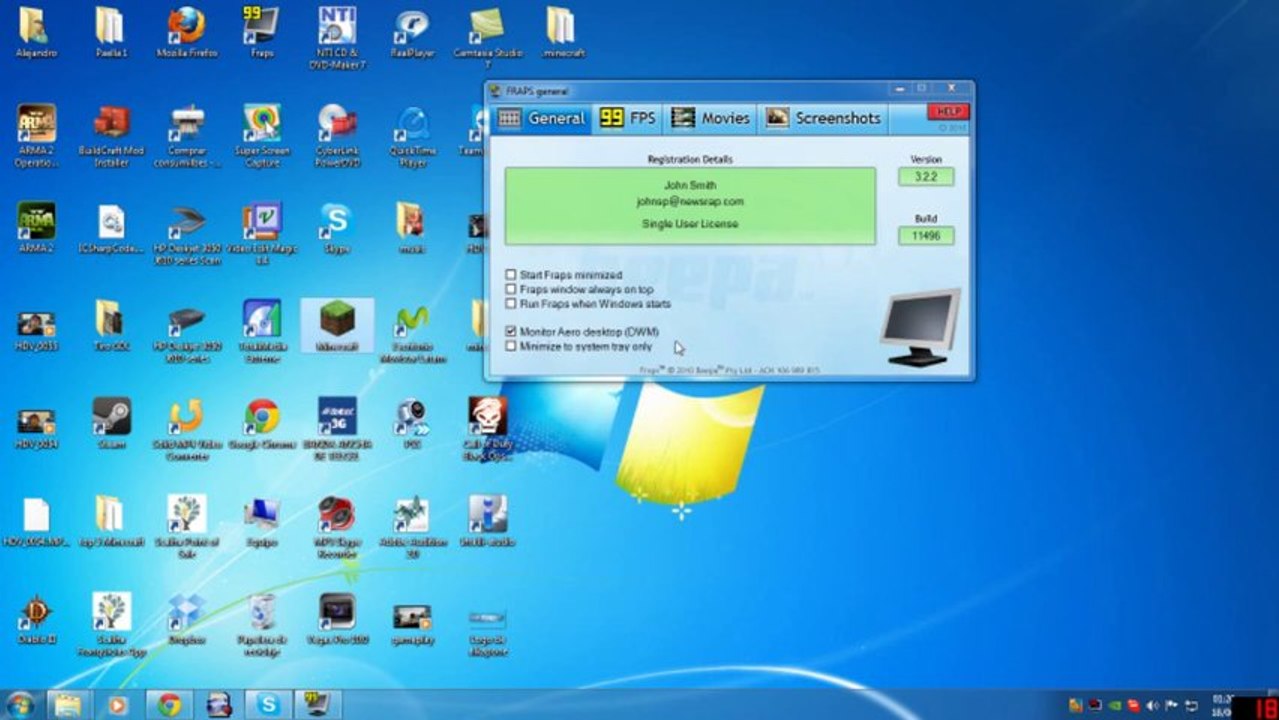Open the Action Center flag tray icon
This screenshot has height=720, width=1279.
click(x=1172, y=705)
